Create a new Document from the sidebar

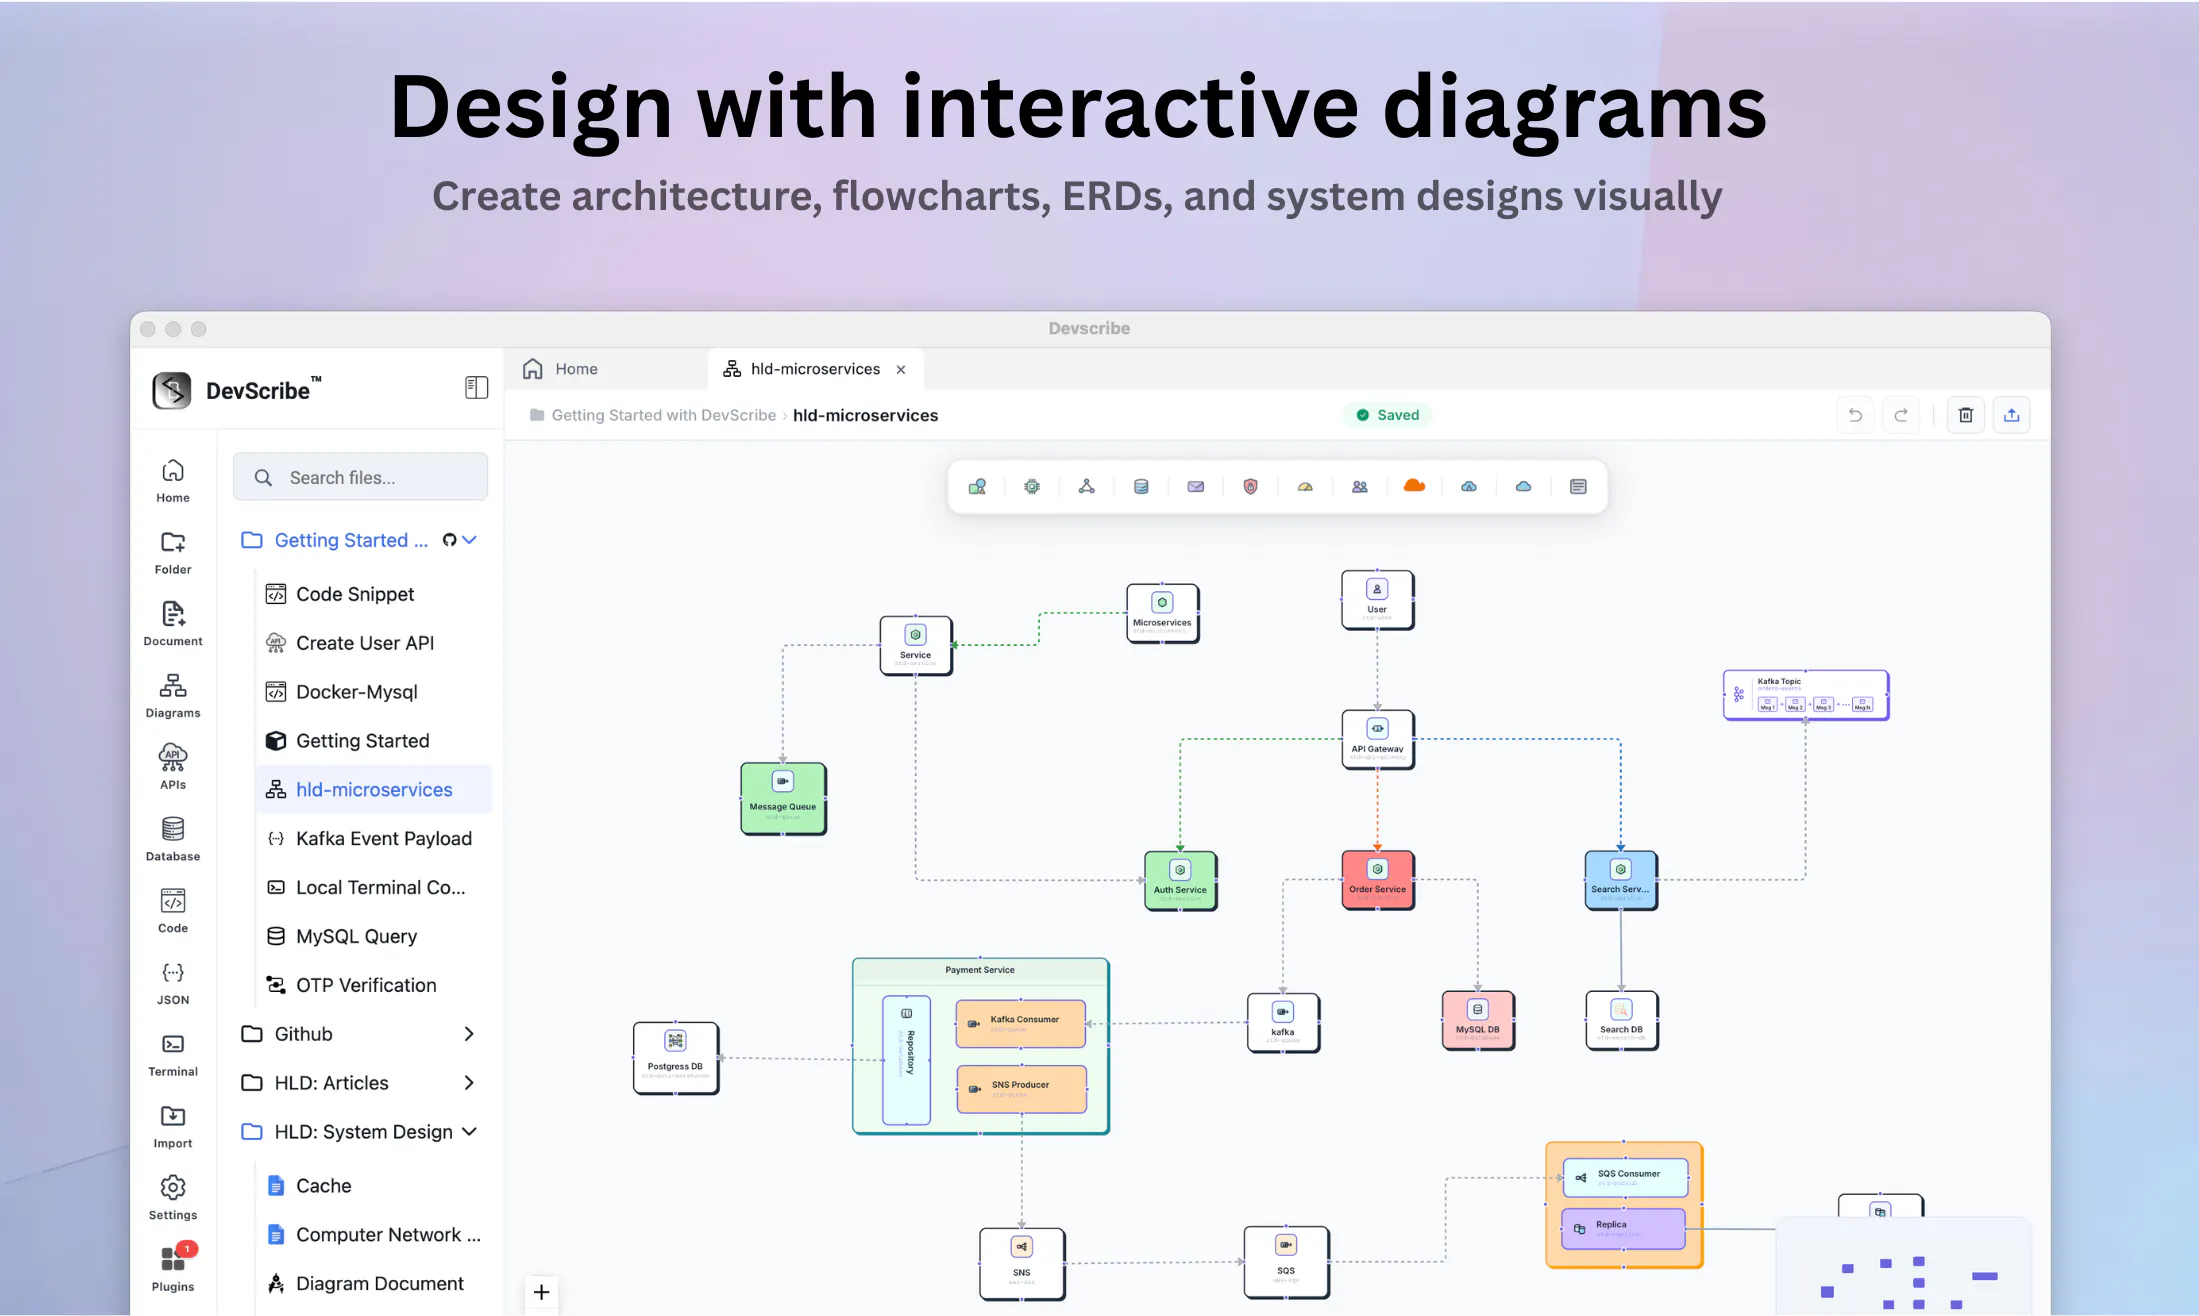(173, 624)
